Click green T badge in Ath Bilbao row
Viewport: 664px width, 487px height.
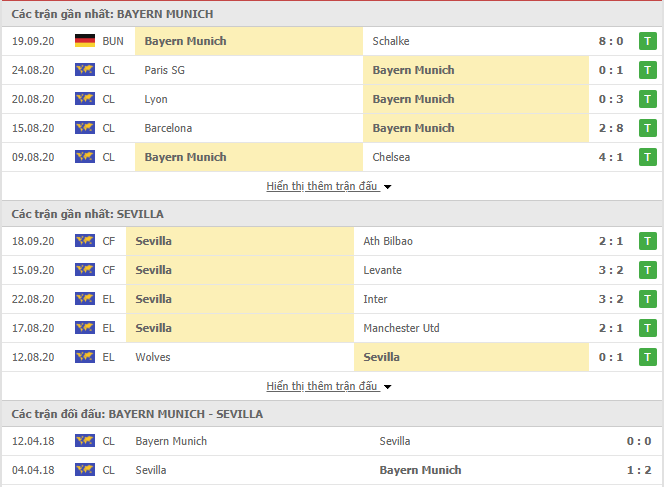(647, 241)
